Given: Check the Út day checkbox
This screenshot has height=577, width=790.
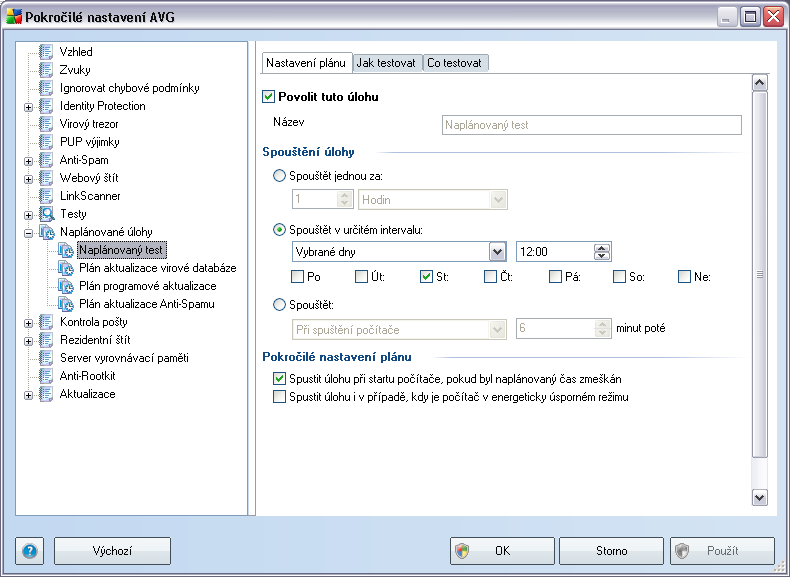Looking at the screenshot, I should (x=361, y=277).
